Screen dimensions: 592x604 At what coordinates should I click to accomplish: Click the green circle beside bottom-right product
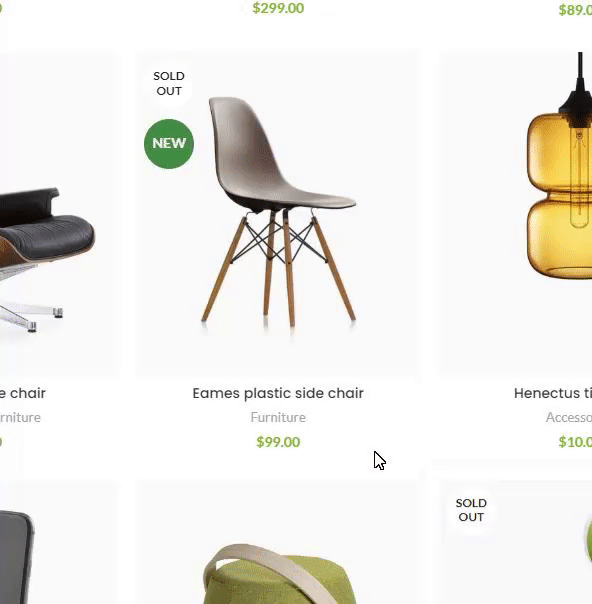click(x=589, y=539)
